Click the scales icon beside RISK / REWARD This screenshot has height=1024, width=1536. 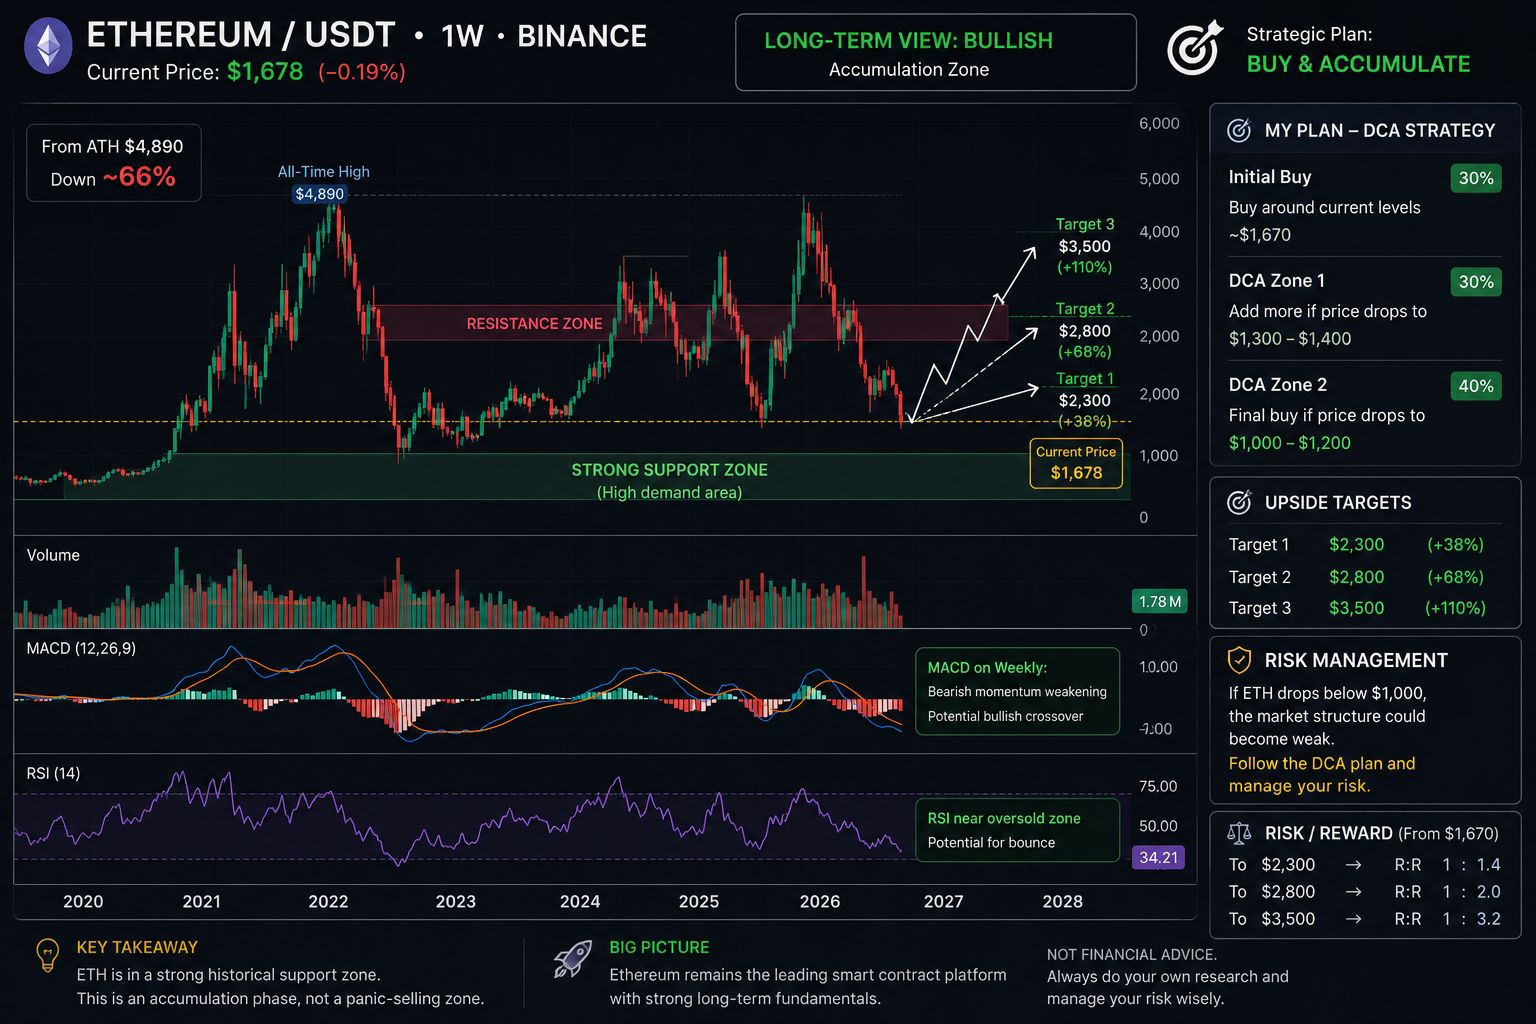click(x=1239, y=833)
